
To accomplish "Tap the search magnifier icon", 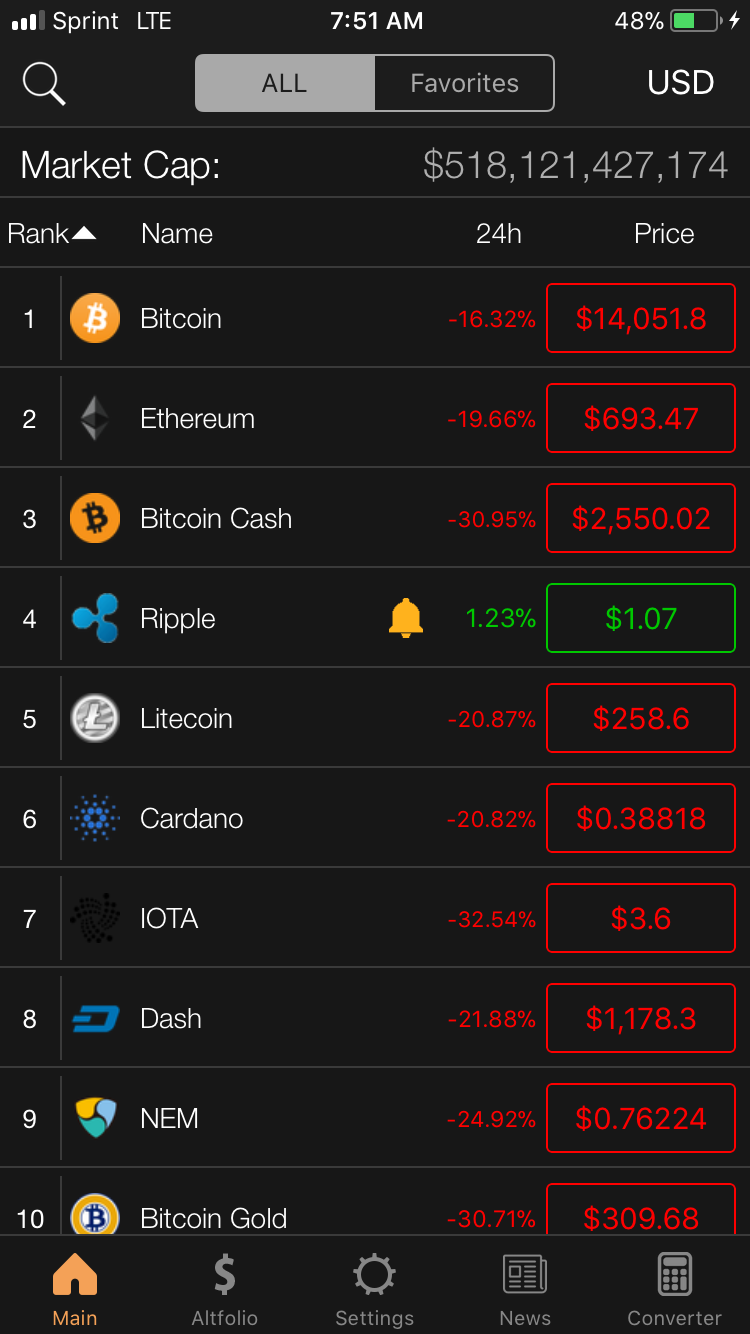I will [x=44, y=83].
